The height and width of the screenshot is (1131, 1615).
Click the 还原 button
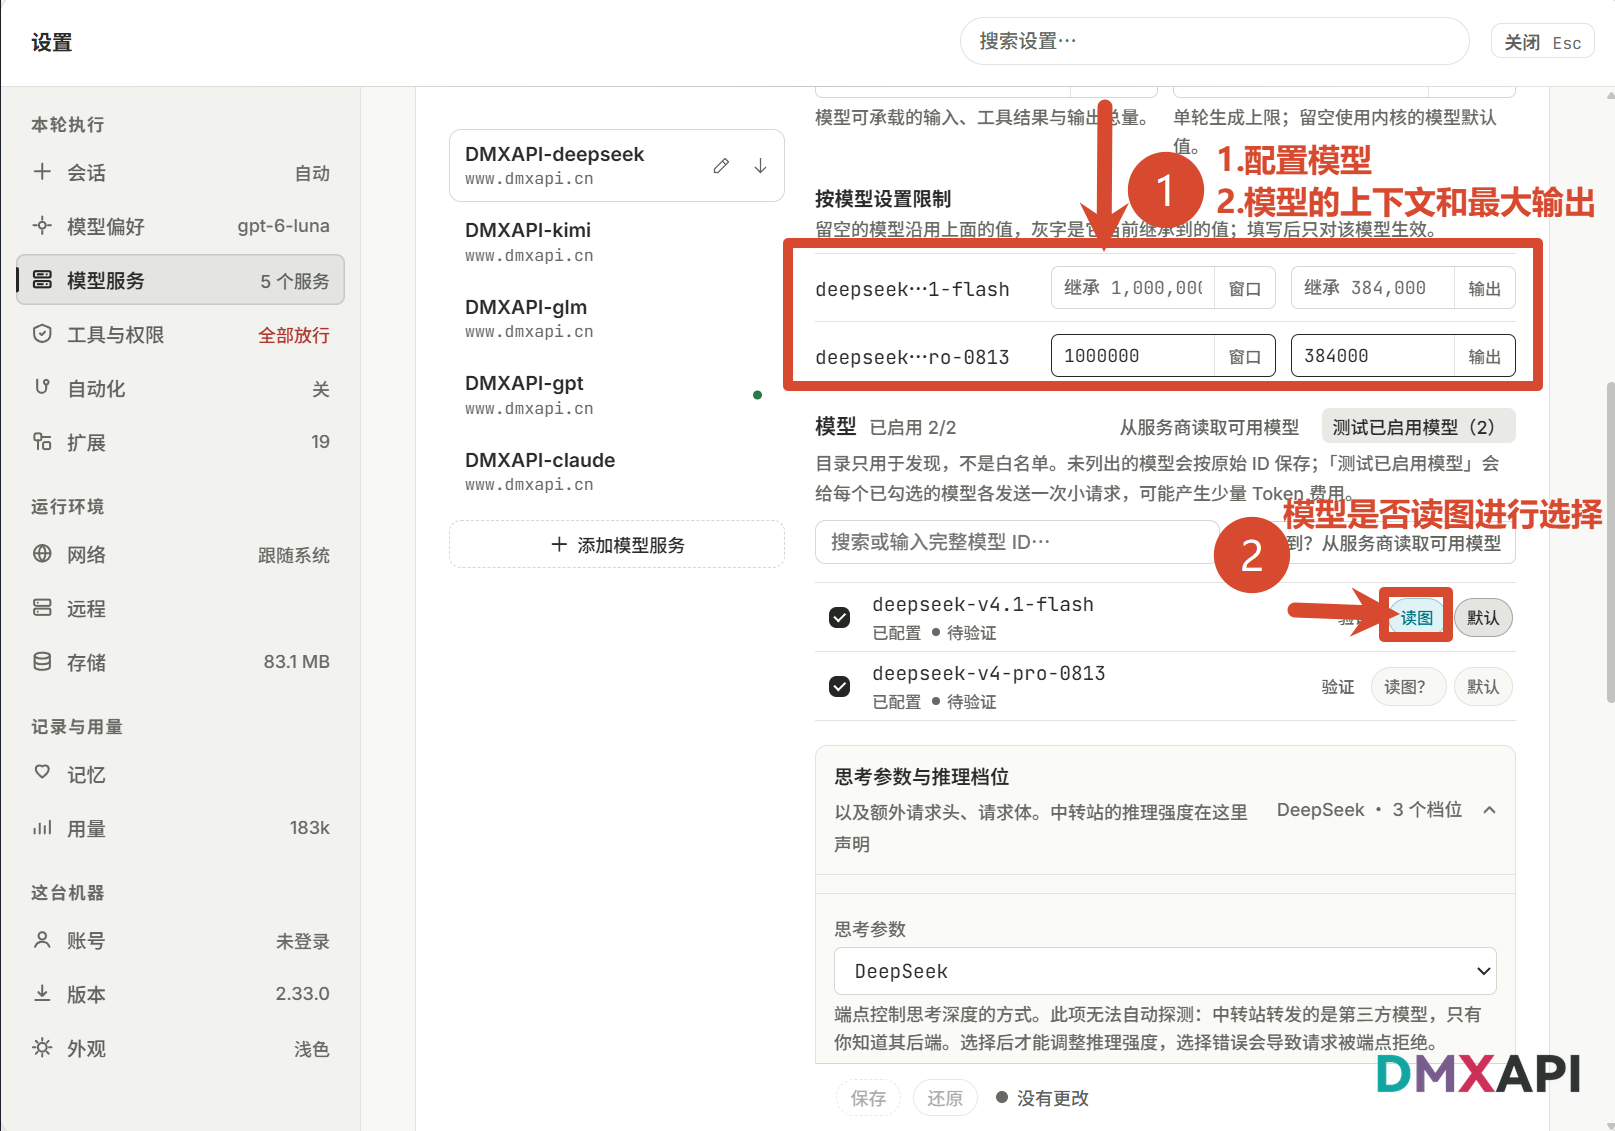[945, 1098]
